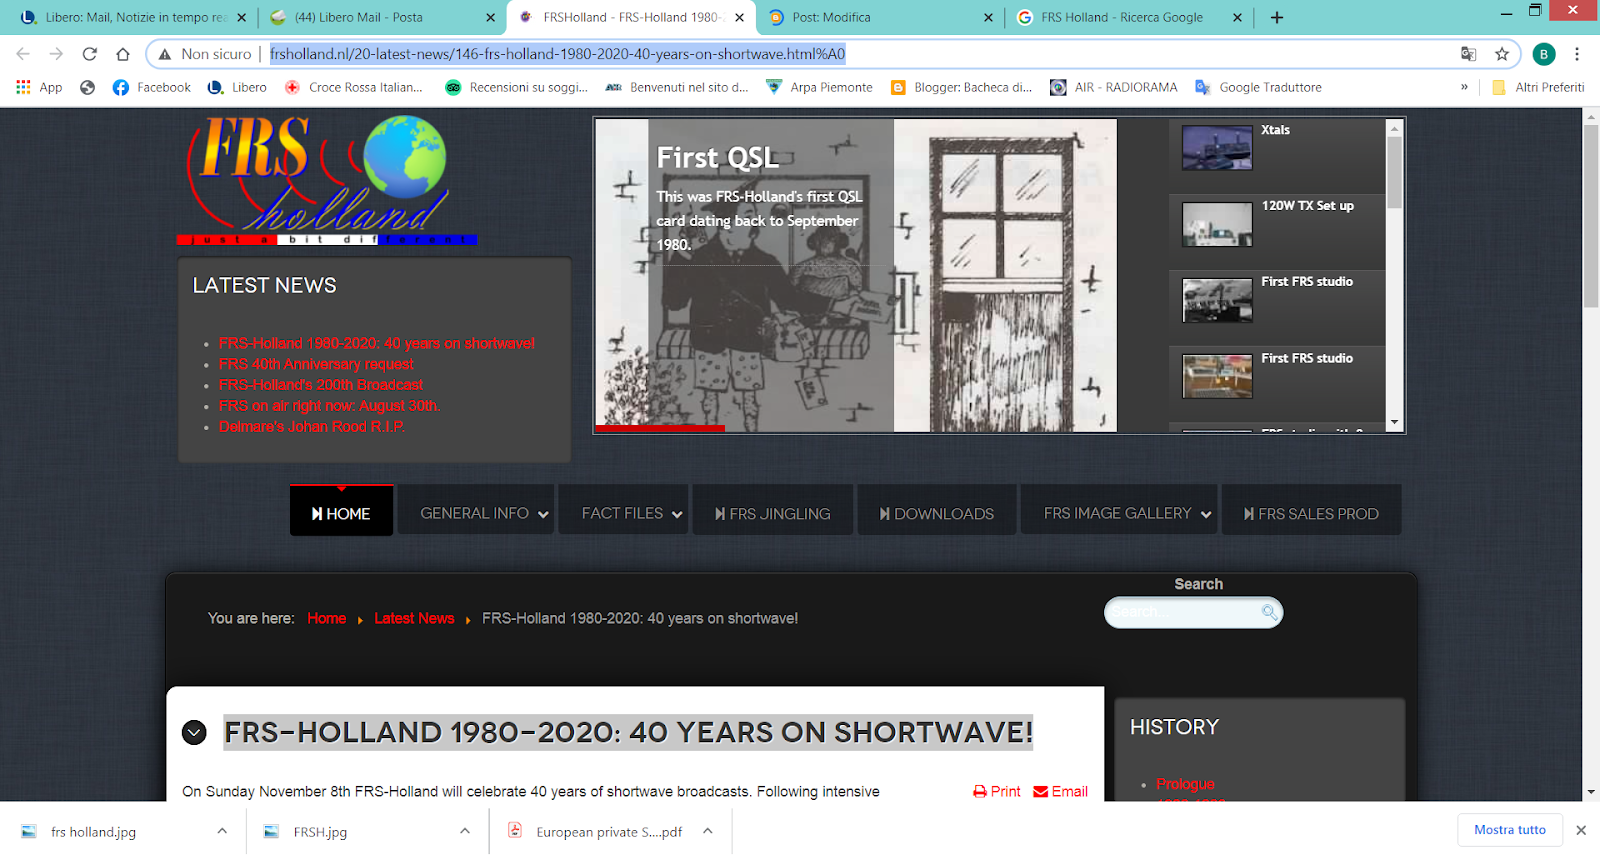Click the Email envelope link
Image resolution: width=1600 pixels, height=860 pixels.
click(x=1060, y=791)
